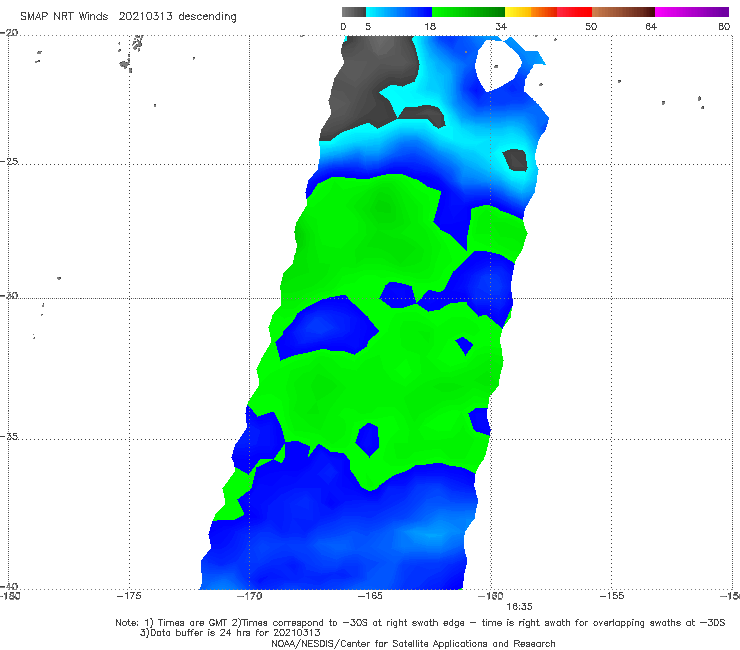The height and width of the screenshot is (650, 740).
Task: Click the date '20210313' in title
Action: point(145,16)
